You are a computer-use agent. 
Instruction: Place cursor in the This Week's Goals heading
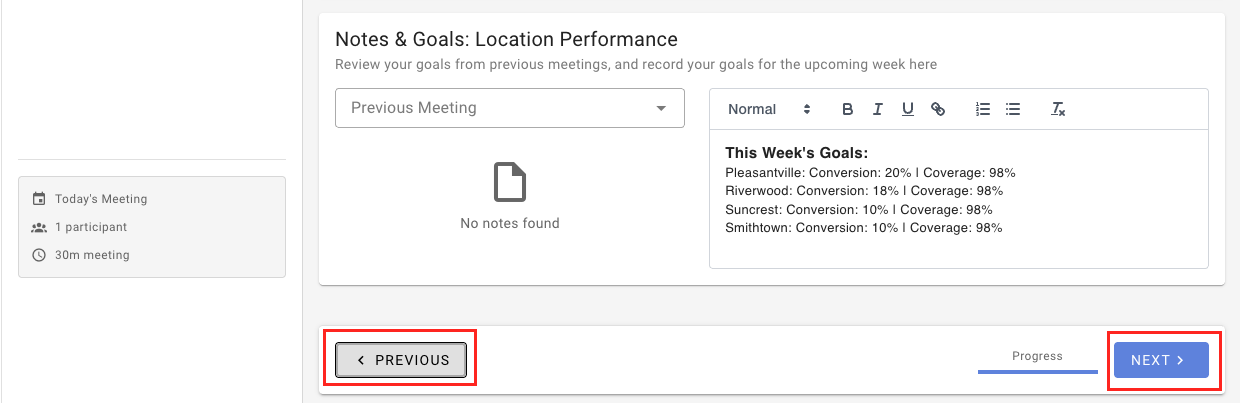click(x=796, y=153)
